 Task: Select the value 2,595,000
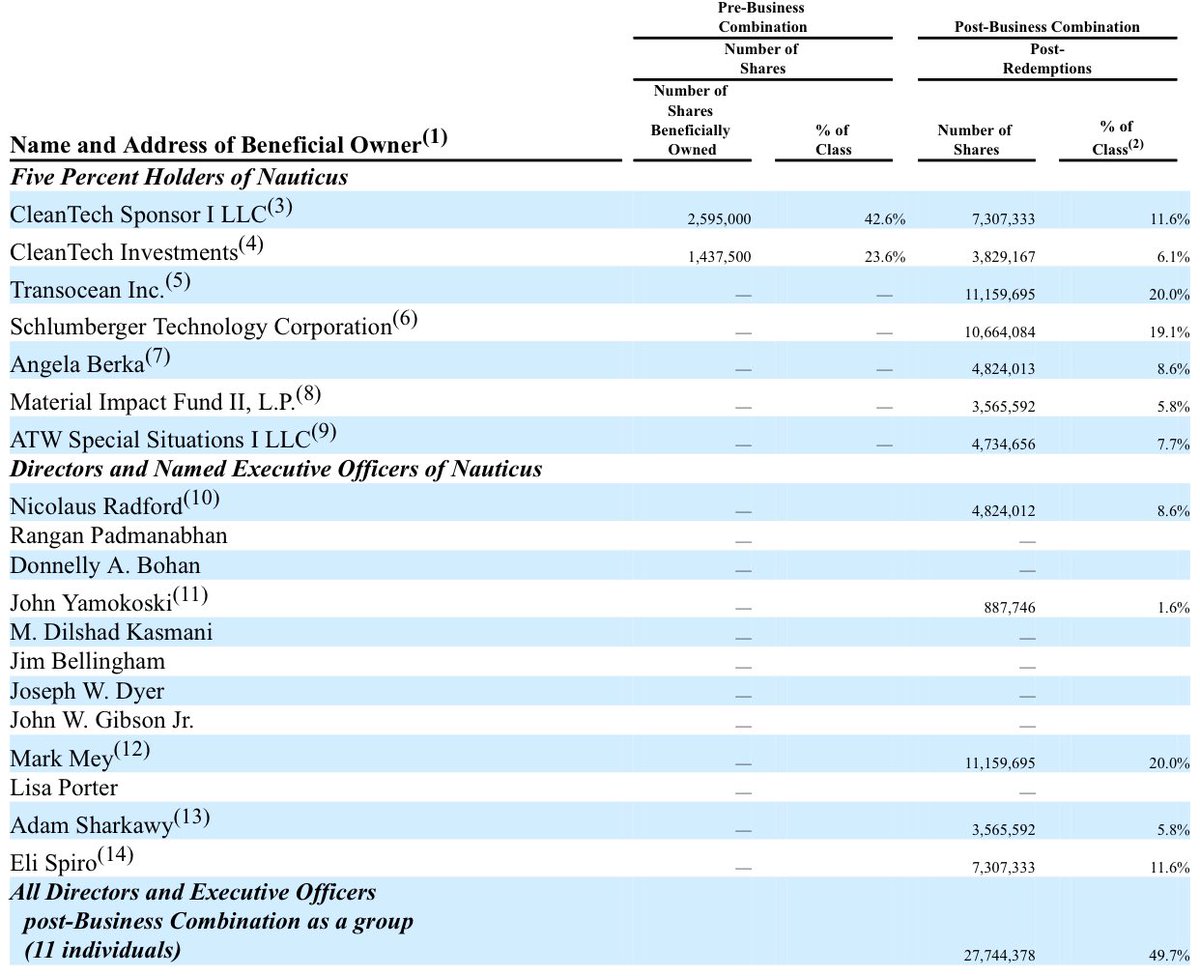[721, 218]
